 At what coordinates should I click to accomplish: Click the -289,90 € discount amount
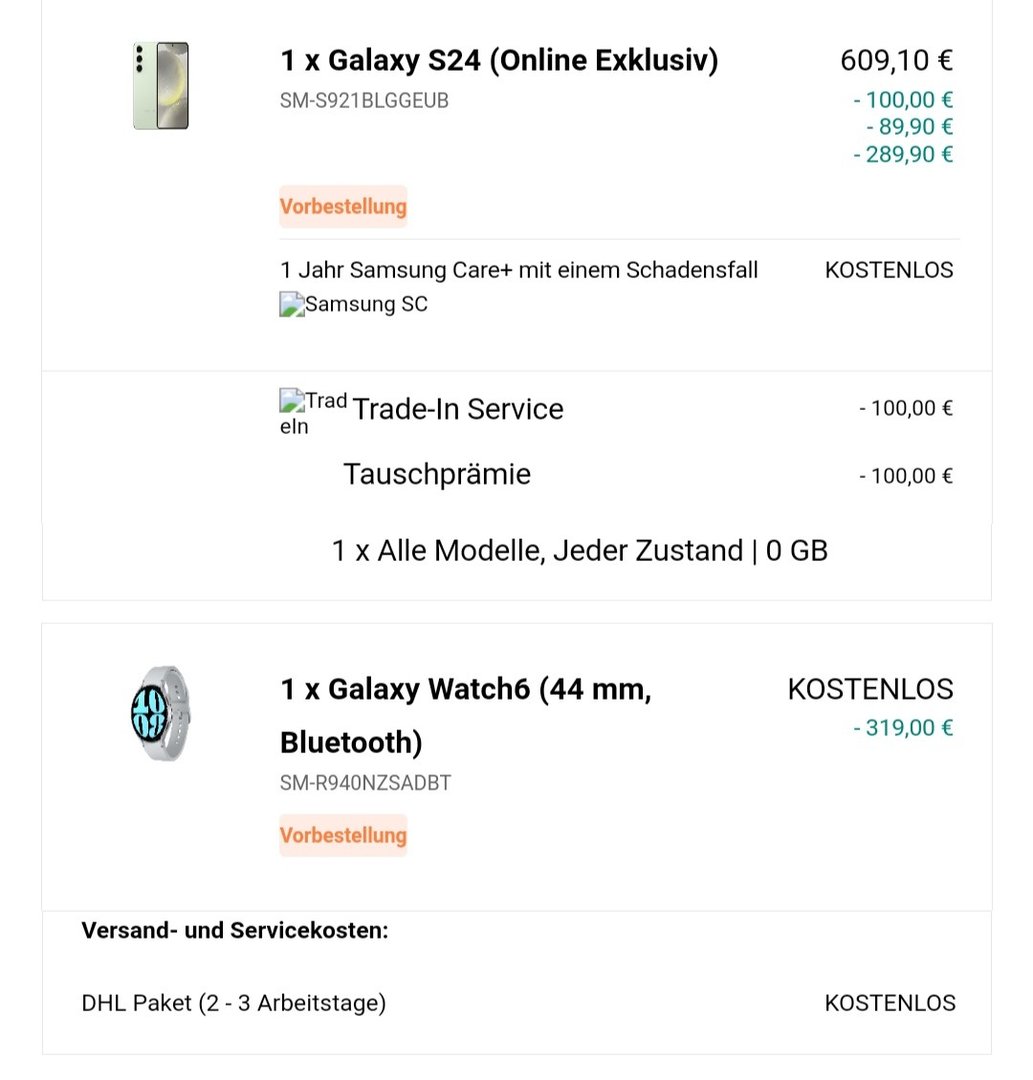pyautogui.click(x=903, y=154)
